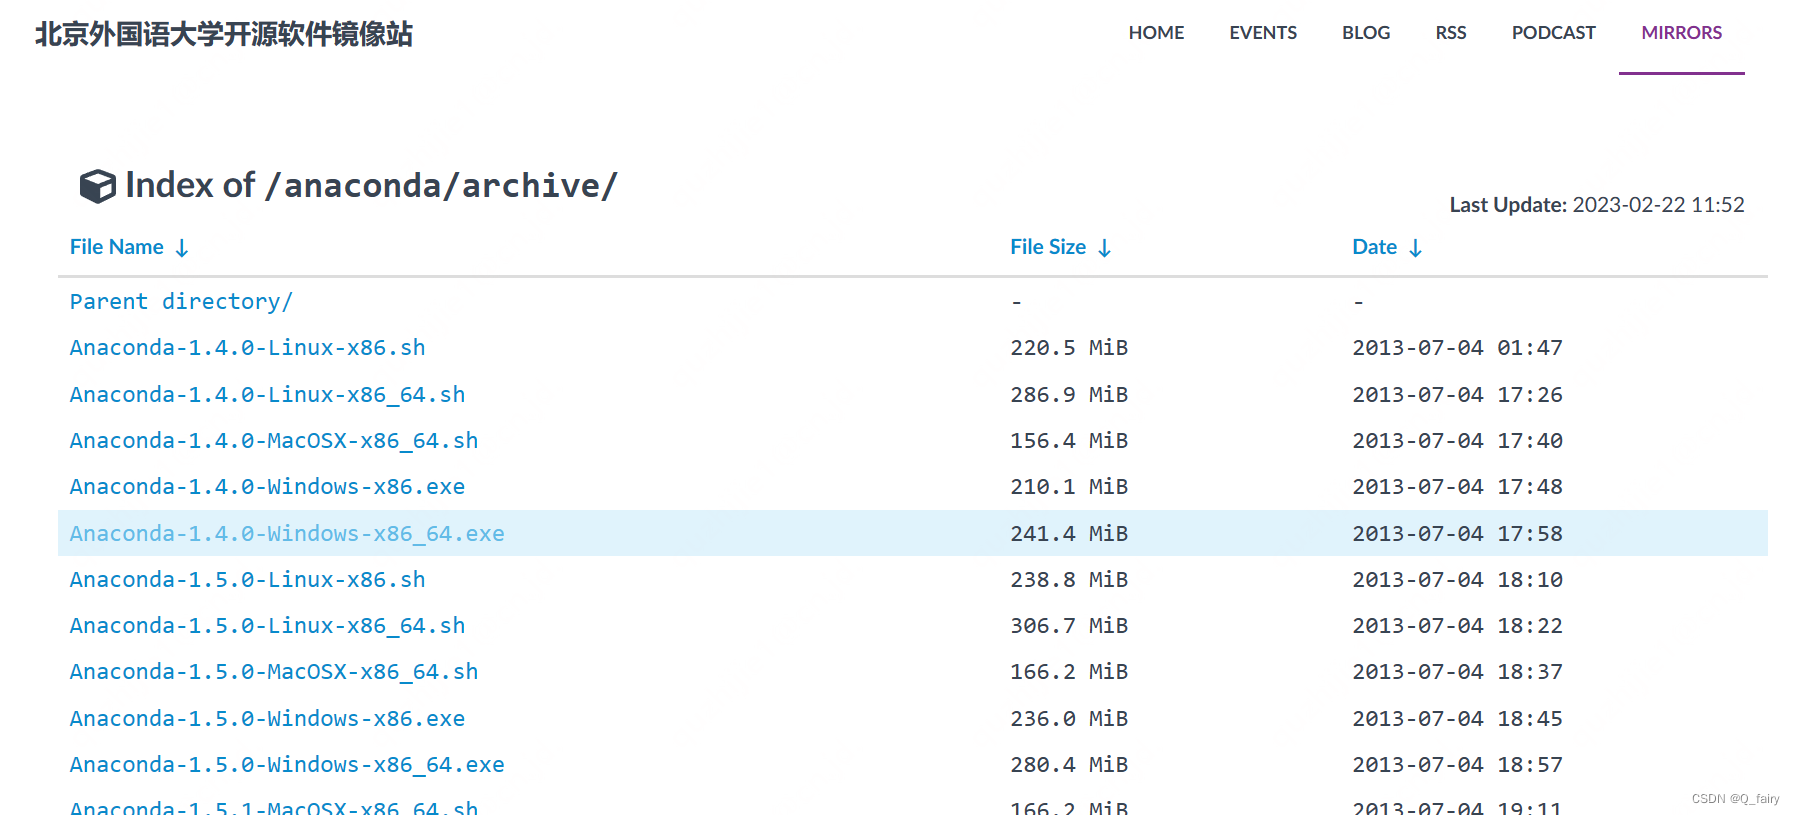Click the date 2013-07-04 17:48
The width and height of the screenshot is (1795, 815).
[x=1457, y=487]
